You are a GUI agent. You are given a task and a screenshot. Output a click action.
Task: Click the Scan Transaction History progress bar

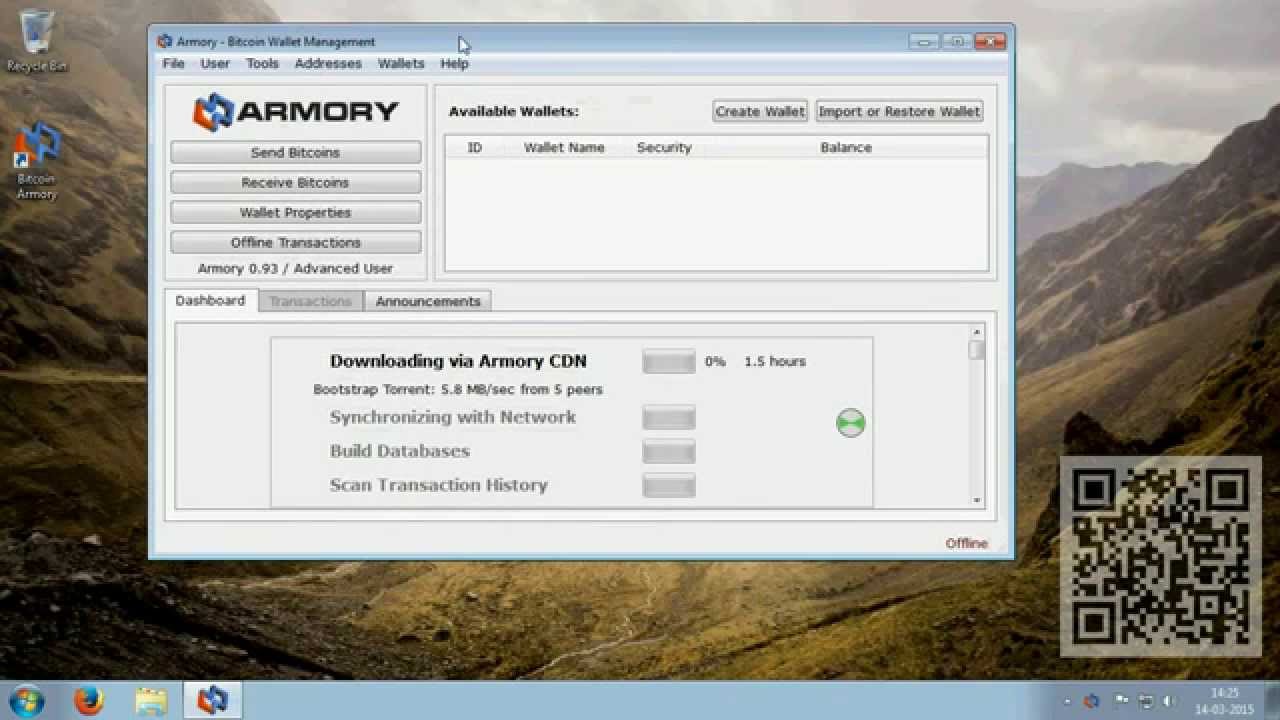click(x=669, y=486)
